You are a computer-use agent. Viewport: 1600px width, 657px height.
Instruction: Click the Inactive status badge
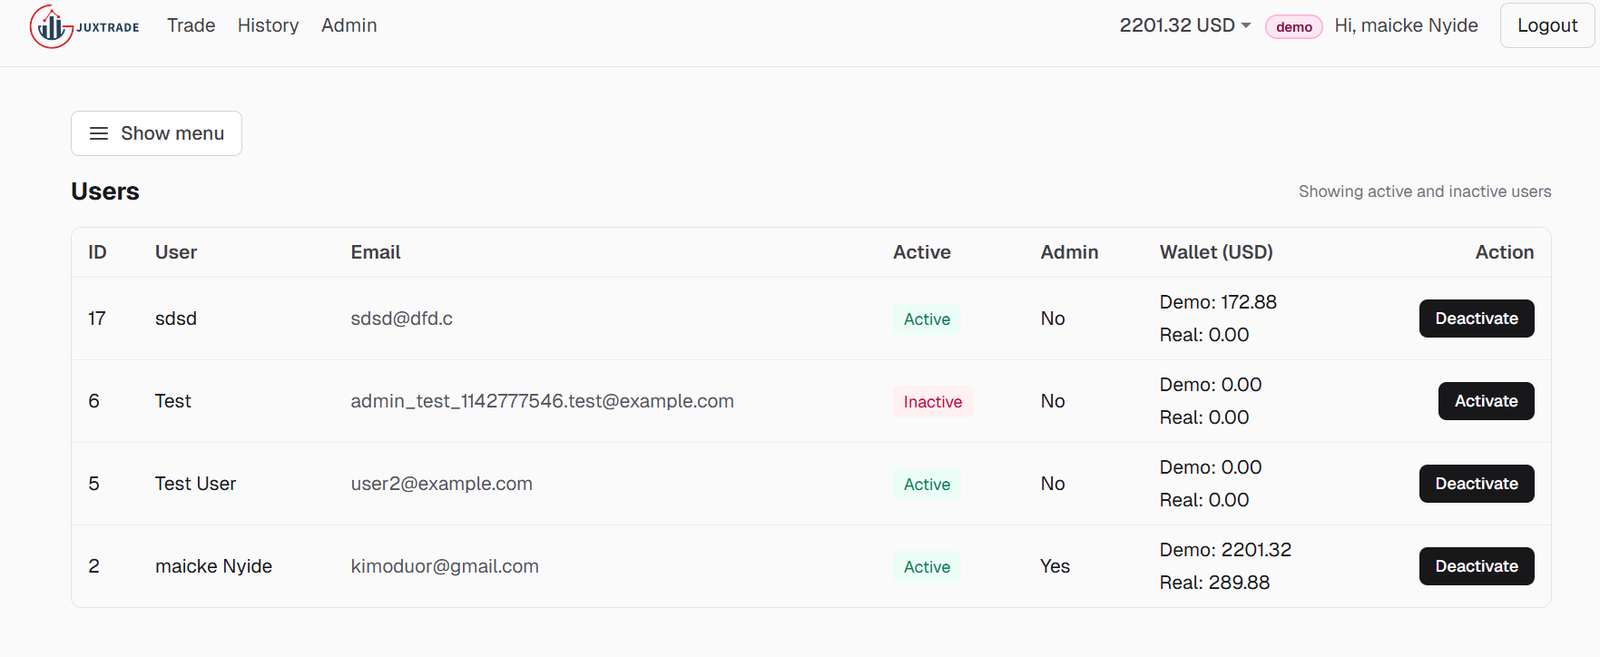[932, 402]
